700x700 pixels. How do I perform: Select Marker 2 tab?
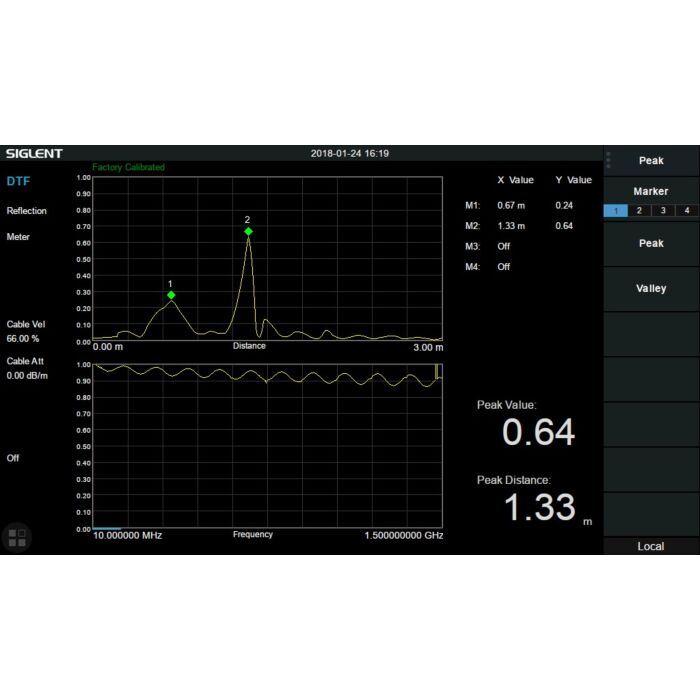tap(639, 211)
